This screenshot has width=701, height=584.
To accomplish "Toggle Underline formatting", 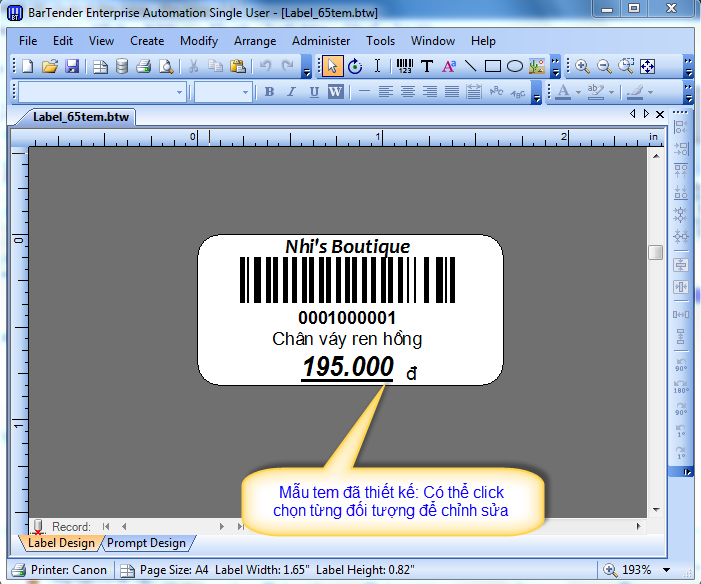I will (x=313, y=92).
